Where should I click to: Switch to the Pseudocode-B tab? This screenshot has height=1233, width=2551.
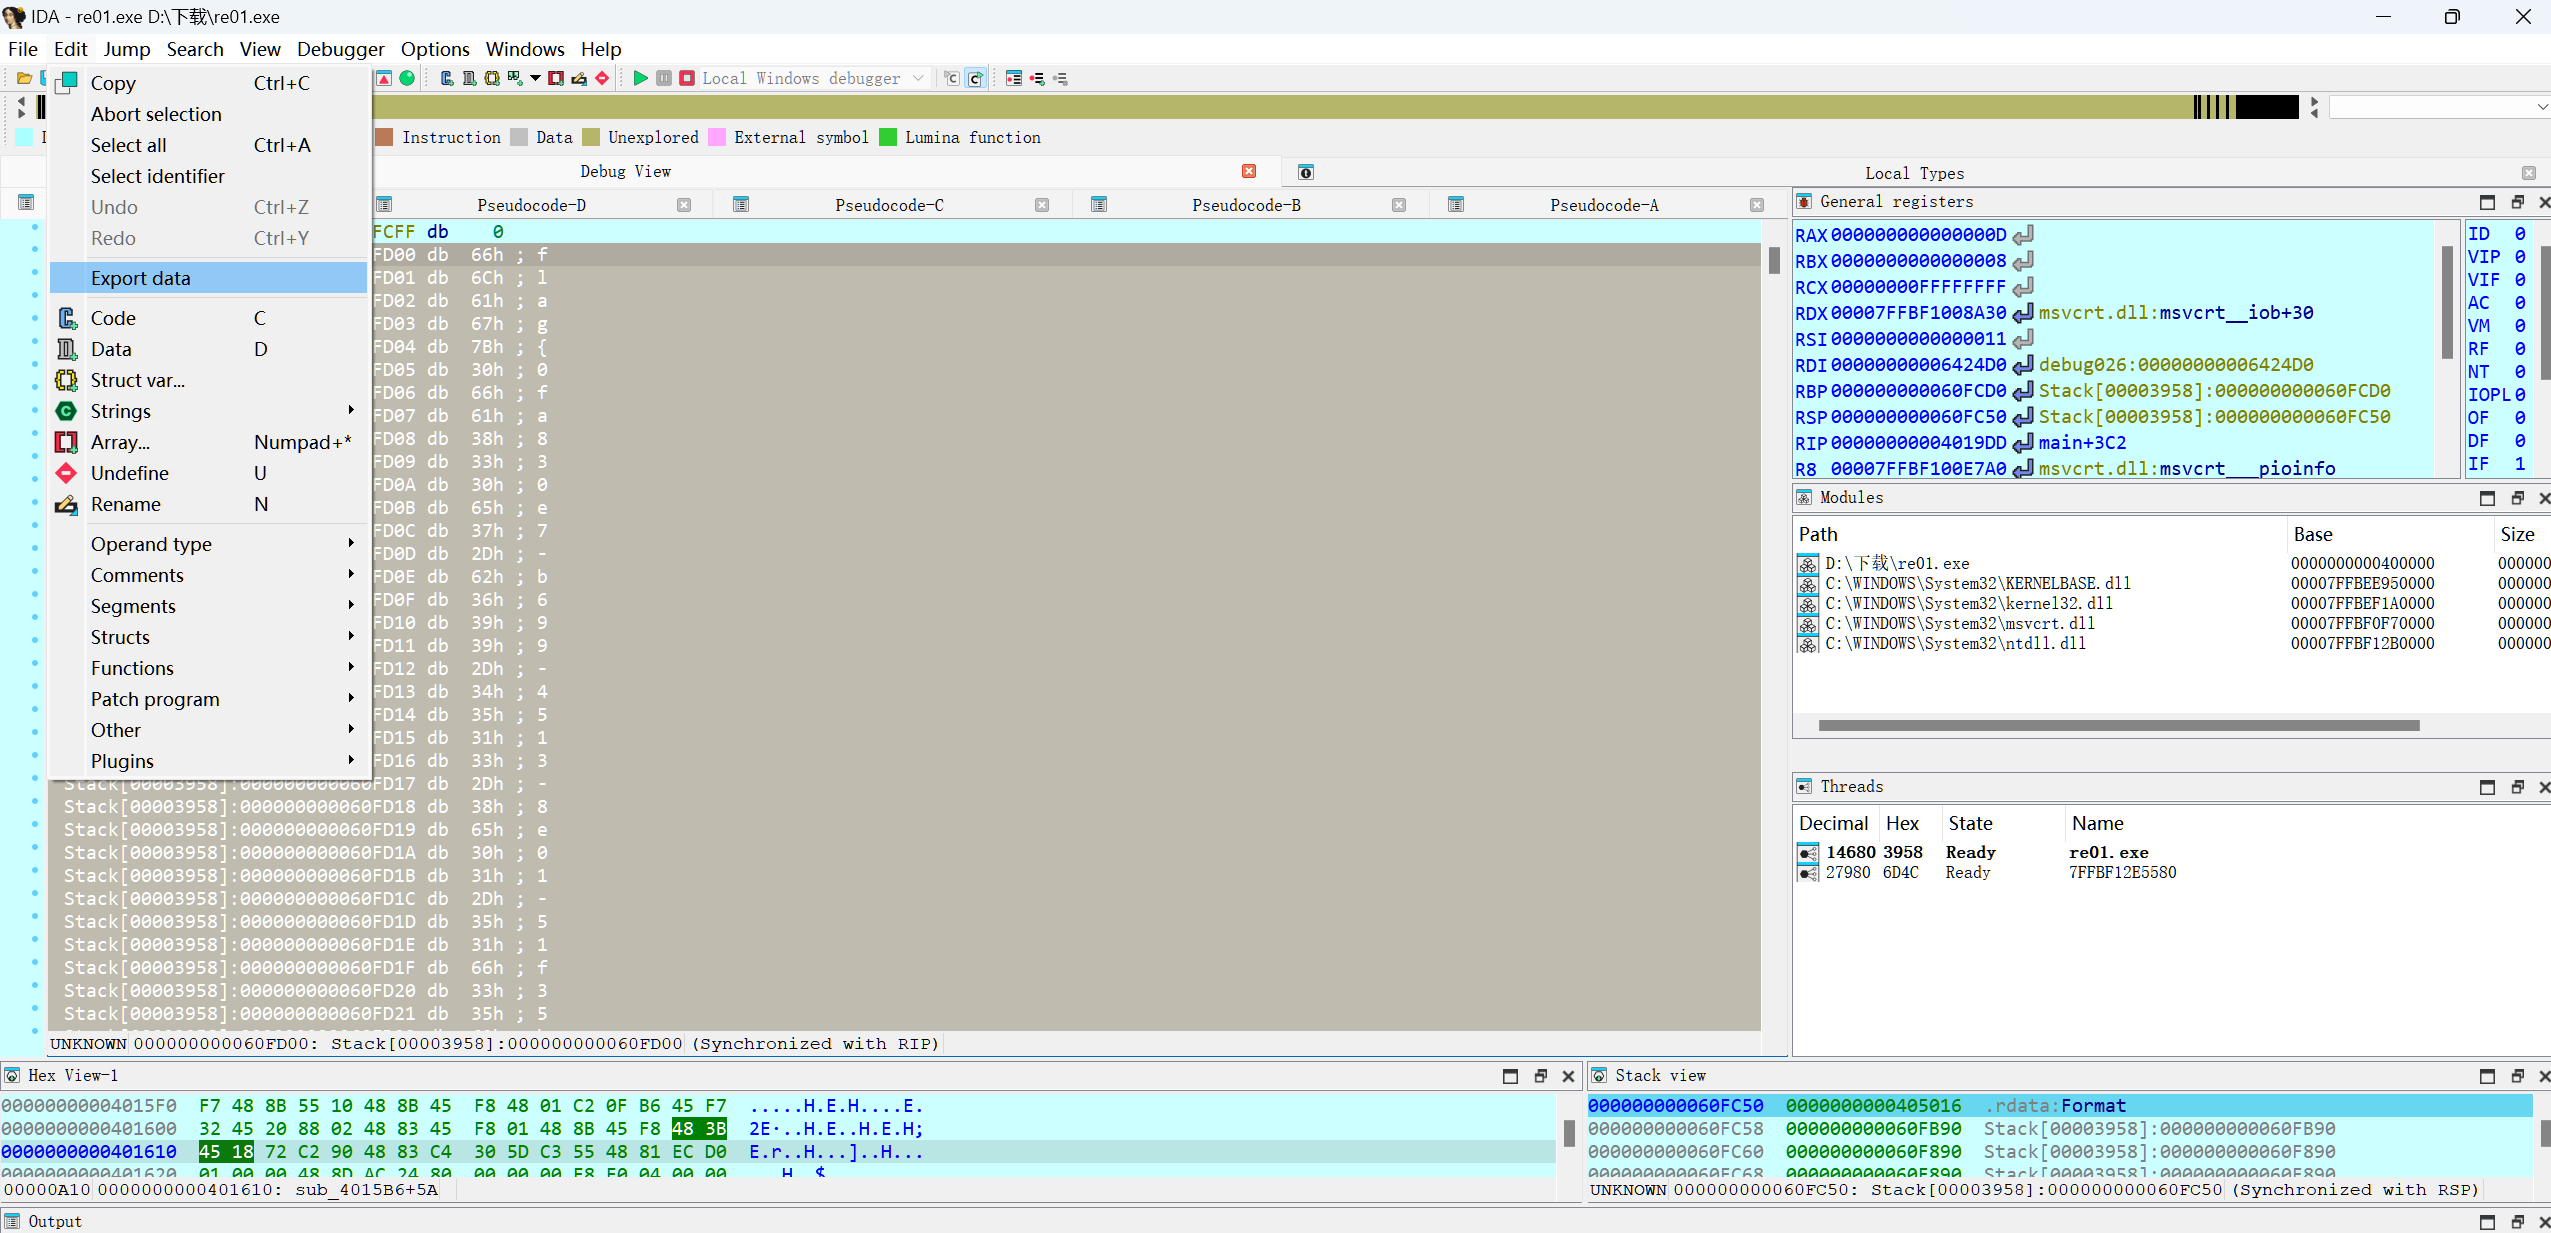point(1246,205)
